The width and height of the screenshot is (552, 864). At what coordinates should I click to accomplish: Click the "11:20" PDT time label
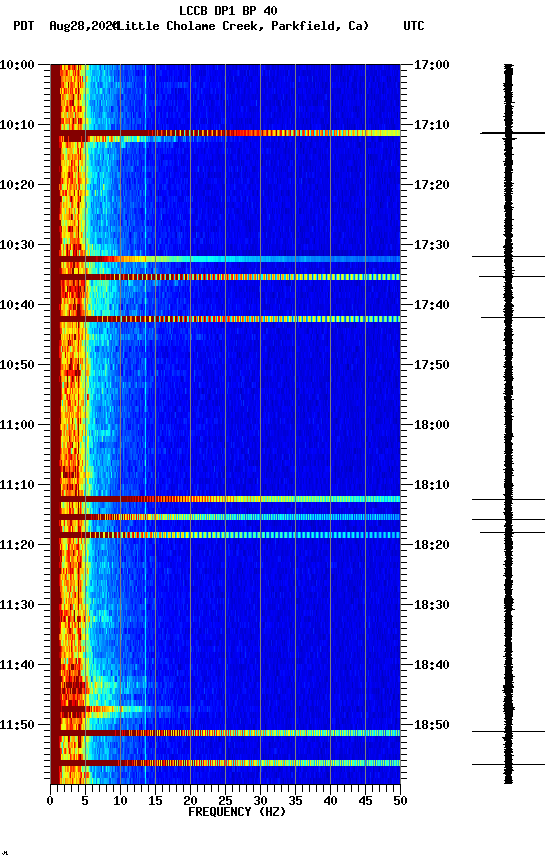pyautogui.click(x=17, y=546)
